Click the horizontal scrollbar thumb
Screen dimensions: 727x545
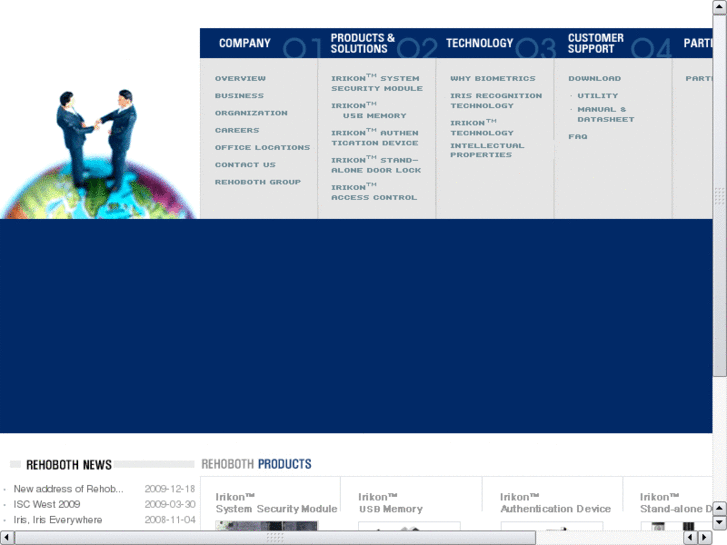(x=275, y=538)
